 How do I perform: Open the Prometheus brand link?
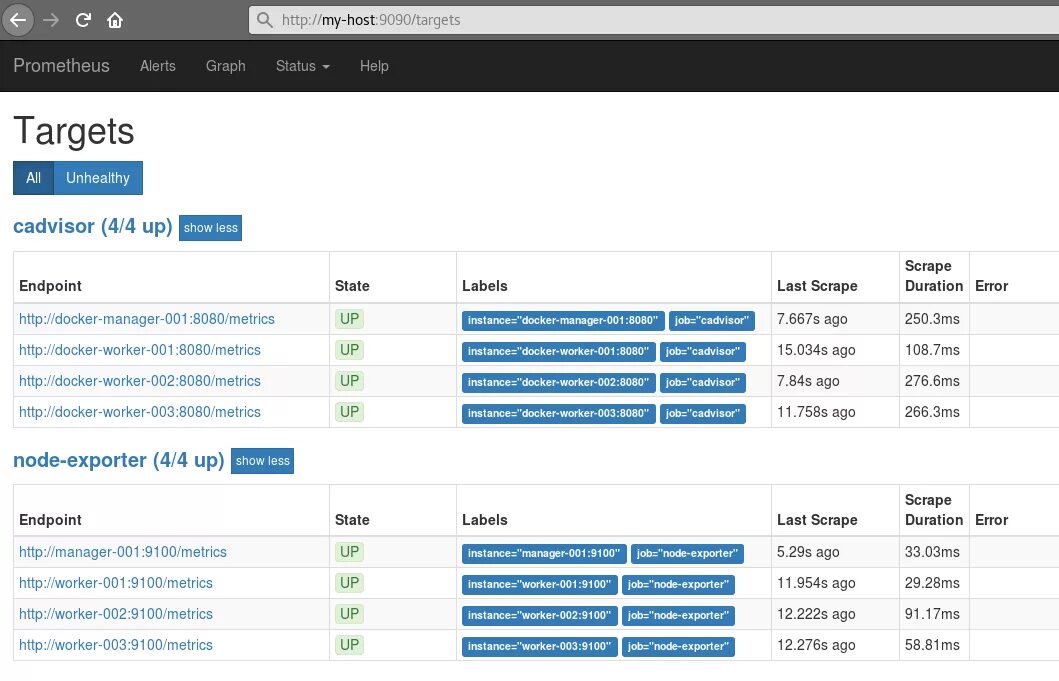(61, 66)
